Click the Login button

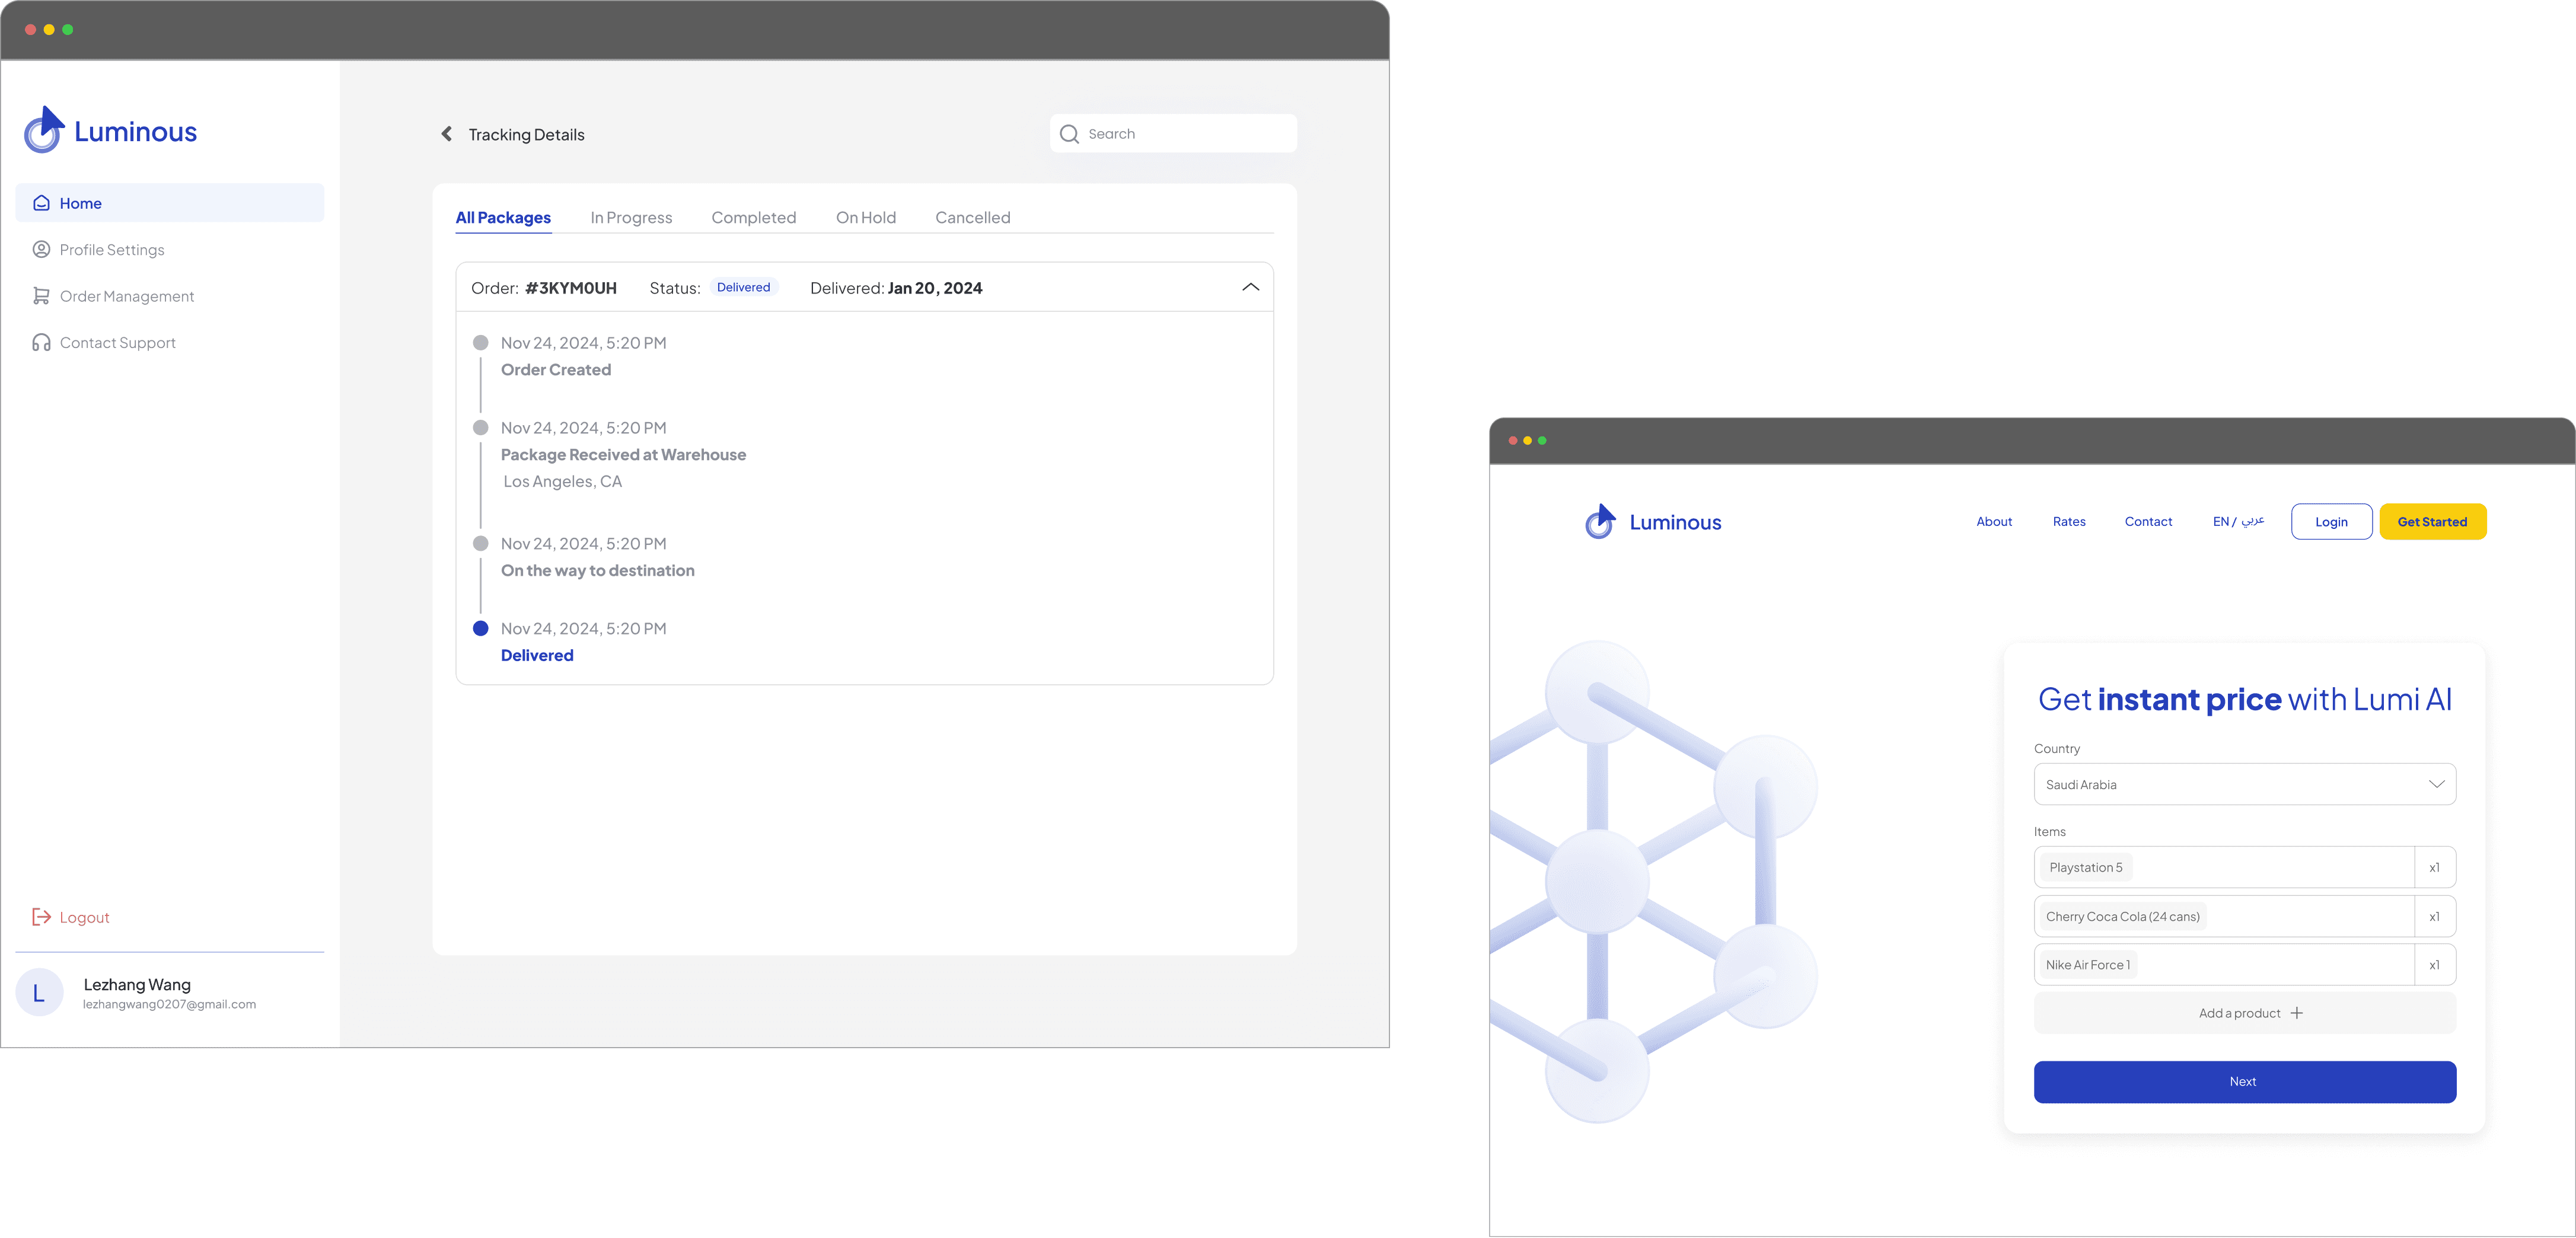pos(2331,522)
